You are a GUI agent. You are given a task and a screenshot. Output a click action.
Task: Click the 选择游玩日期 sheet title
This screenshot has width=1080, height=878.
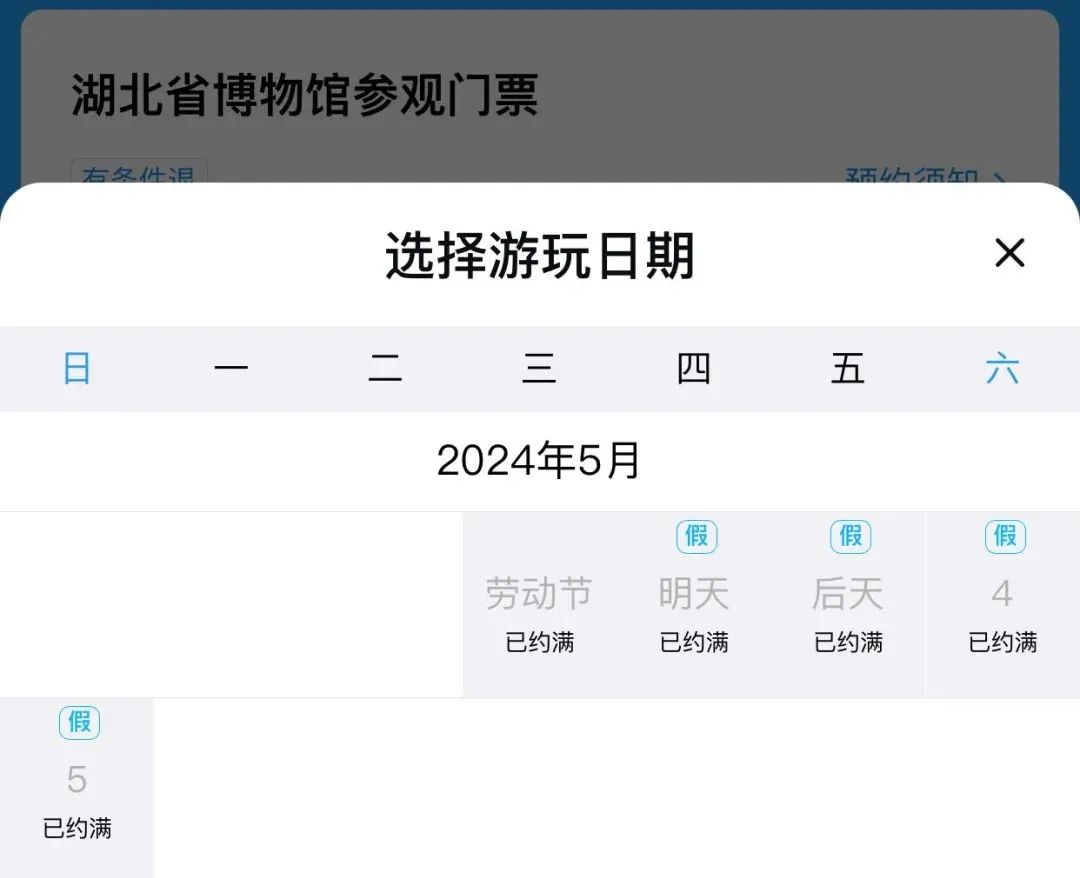point(539,255)
